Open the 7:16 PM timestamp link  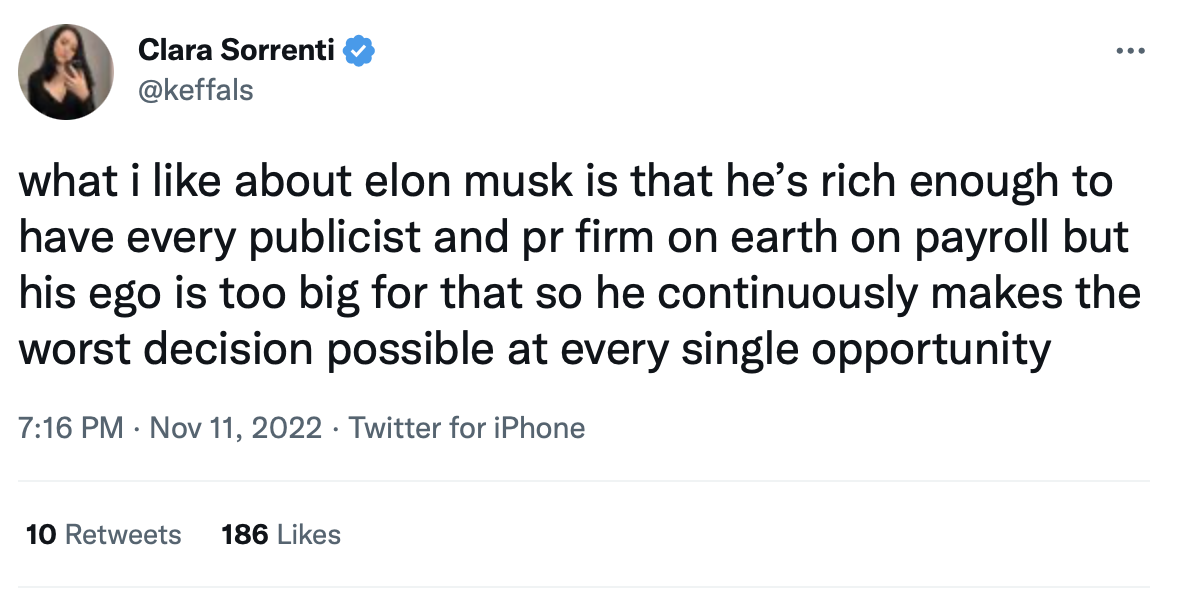pos(71,428)
